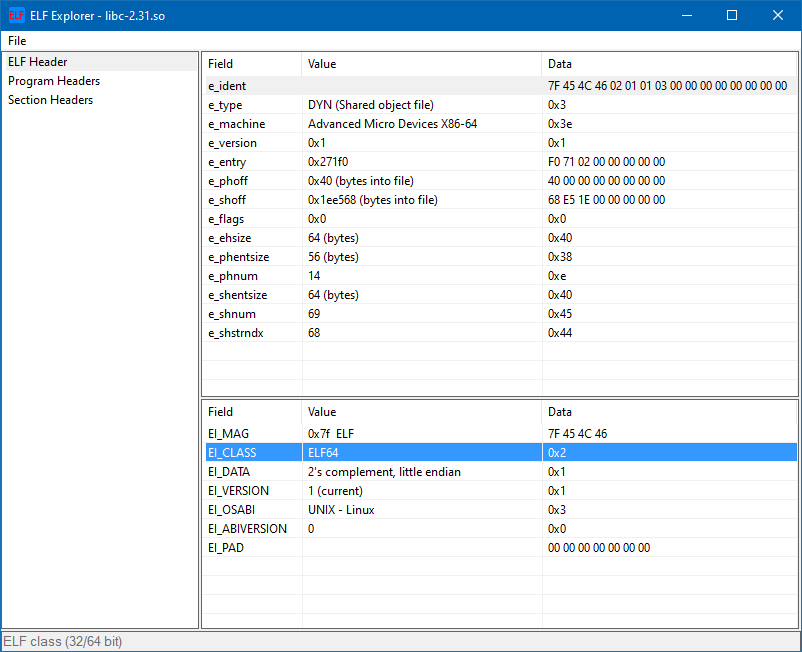
Task: Click the Field column header in upper table
Action: pyautogui.click(x=252, y=64)
